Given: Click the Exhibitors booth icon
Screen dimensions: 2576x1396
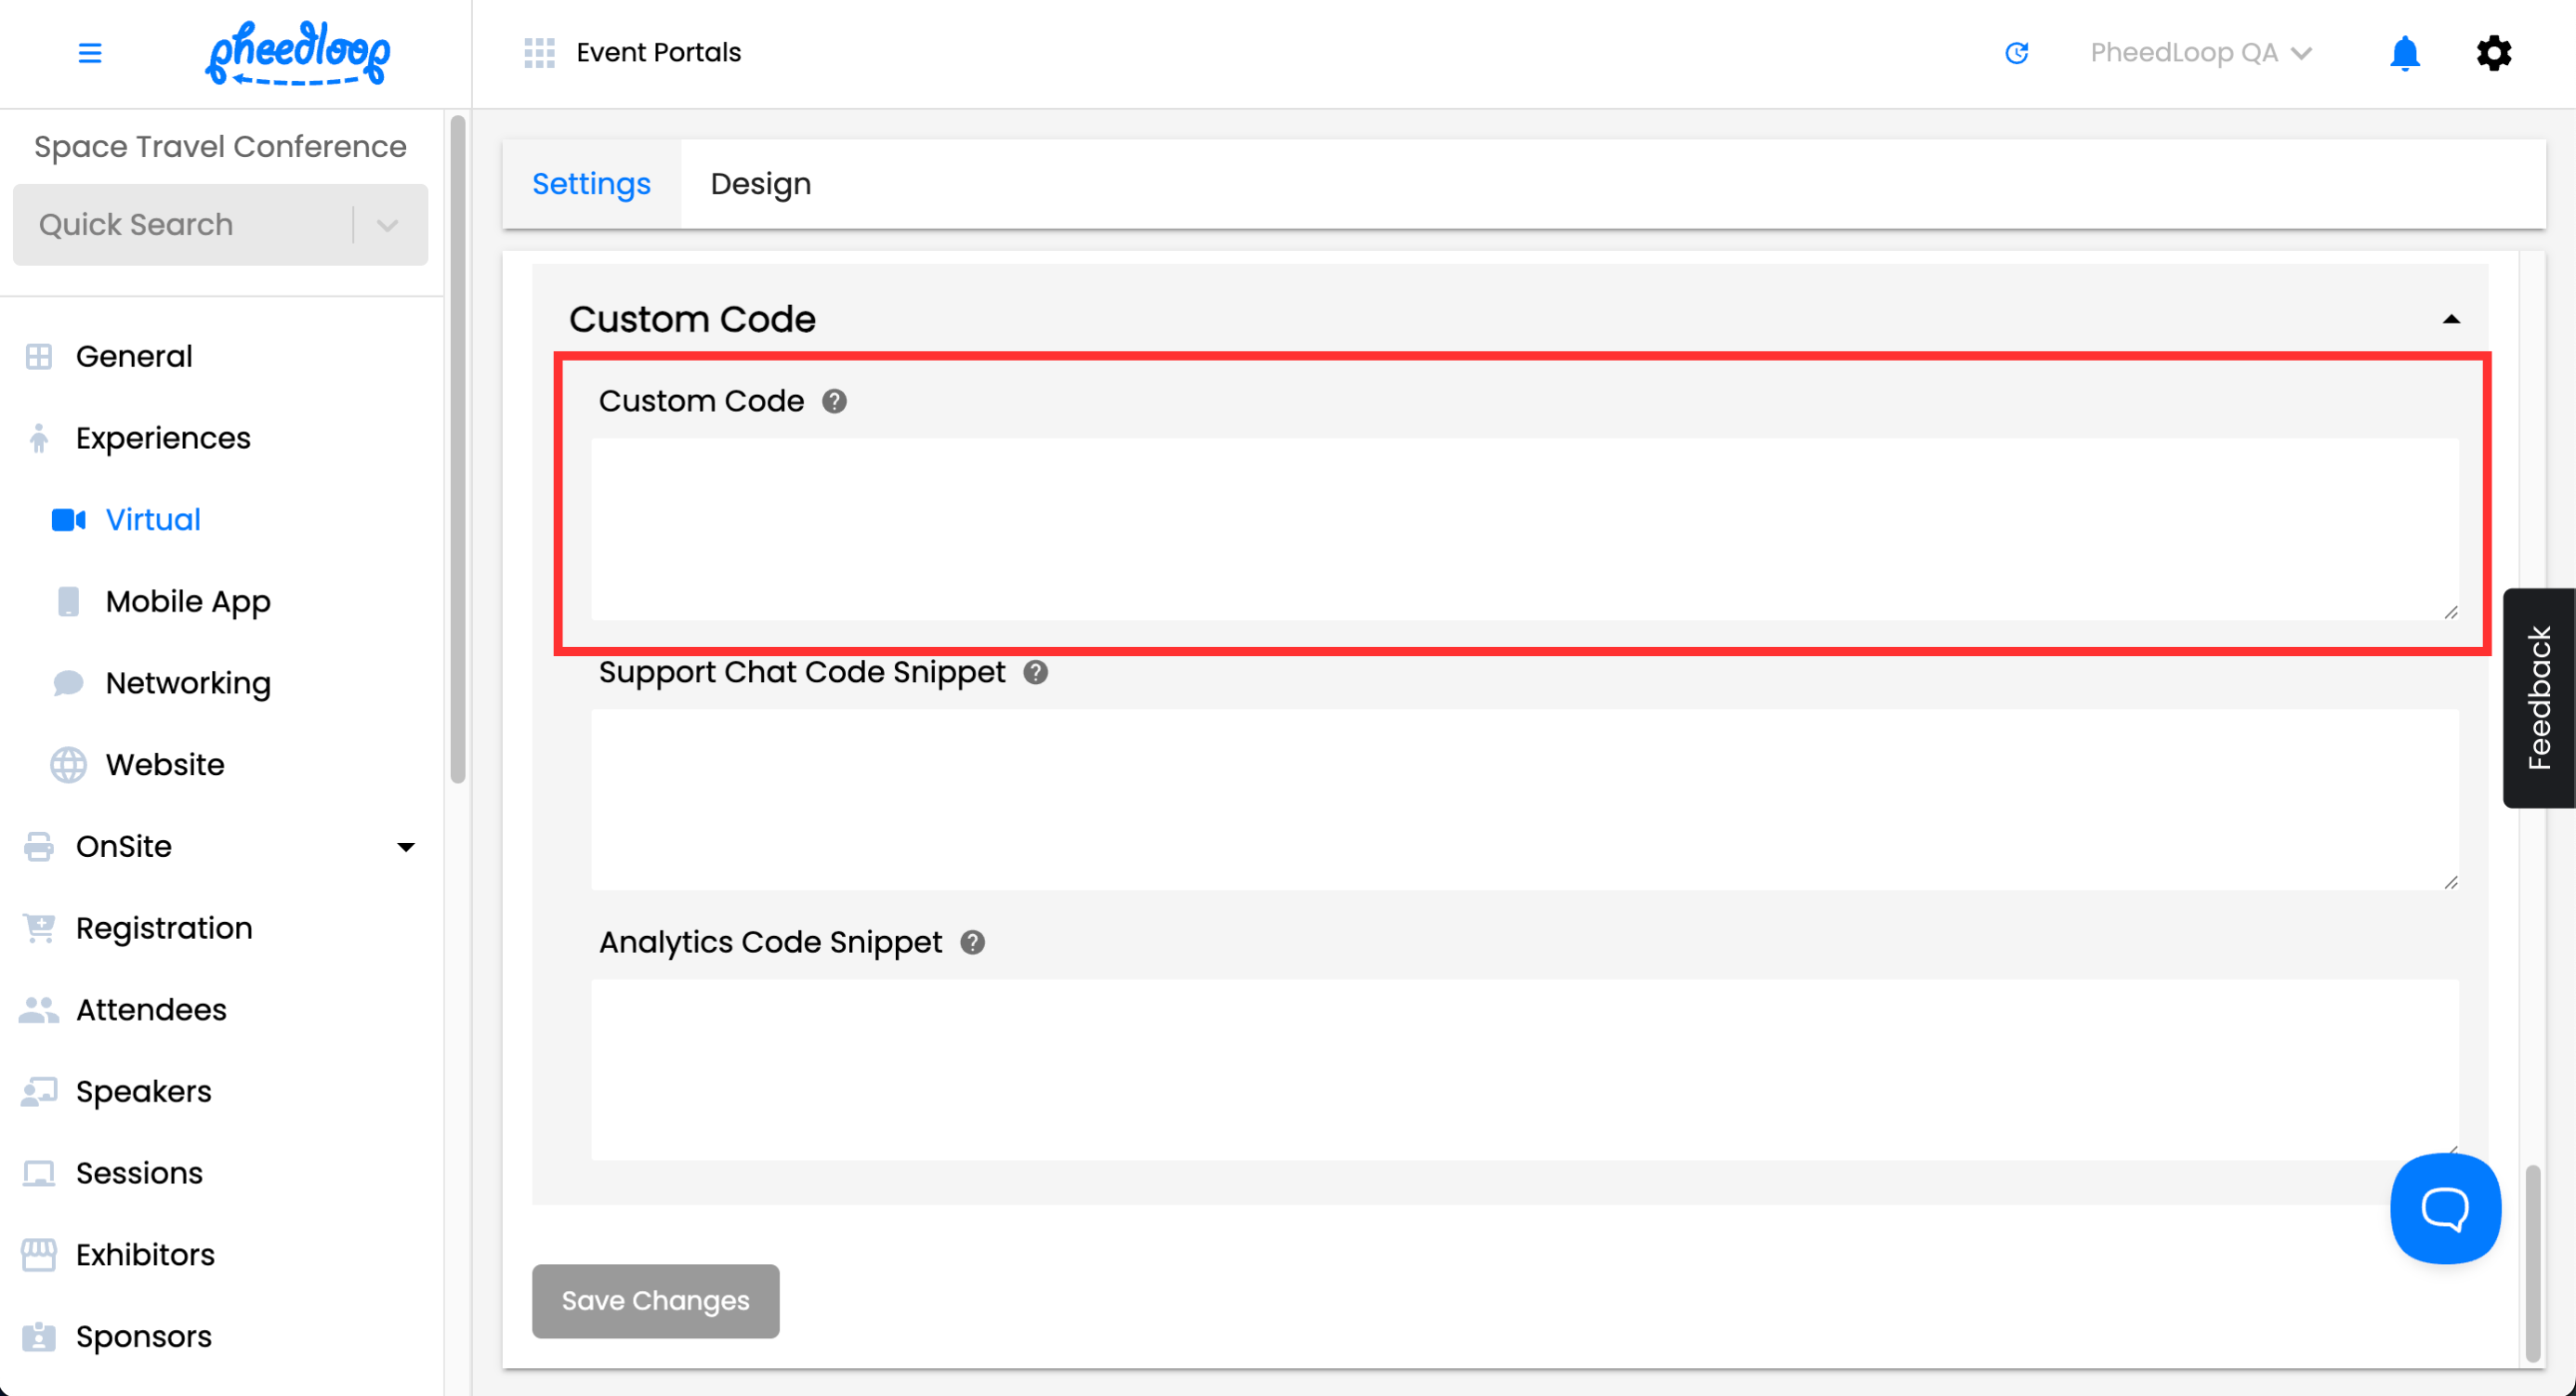Looking at the screenshot, I should 39,1255.
